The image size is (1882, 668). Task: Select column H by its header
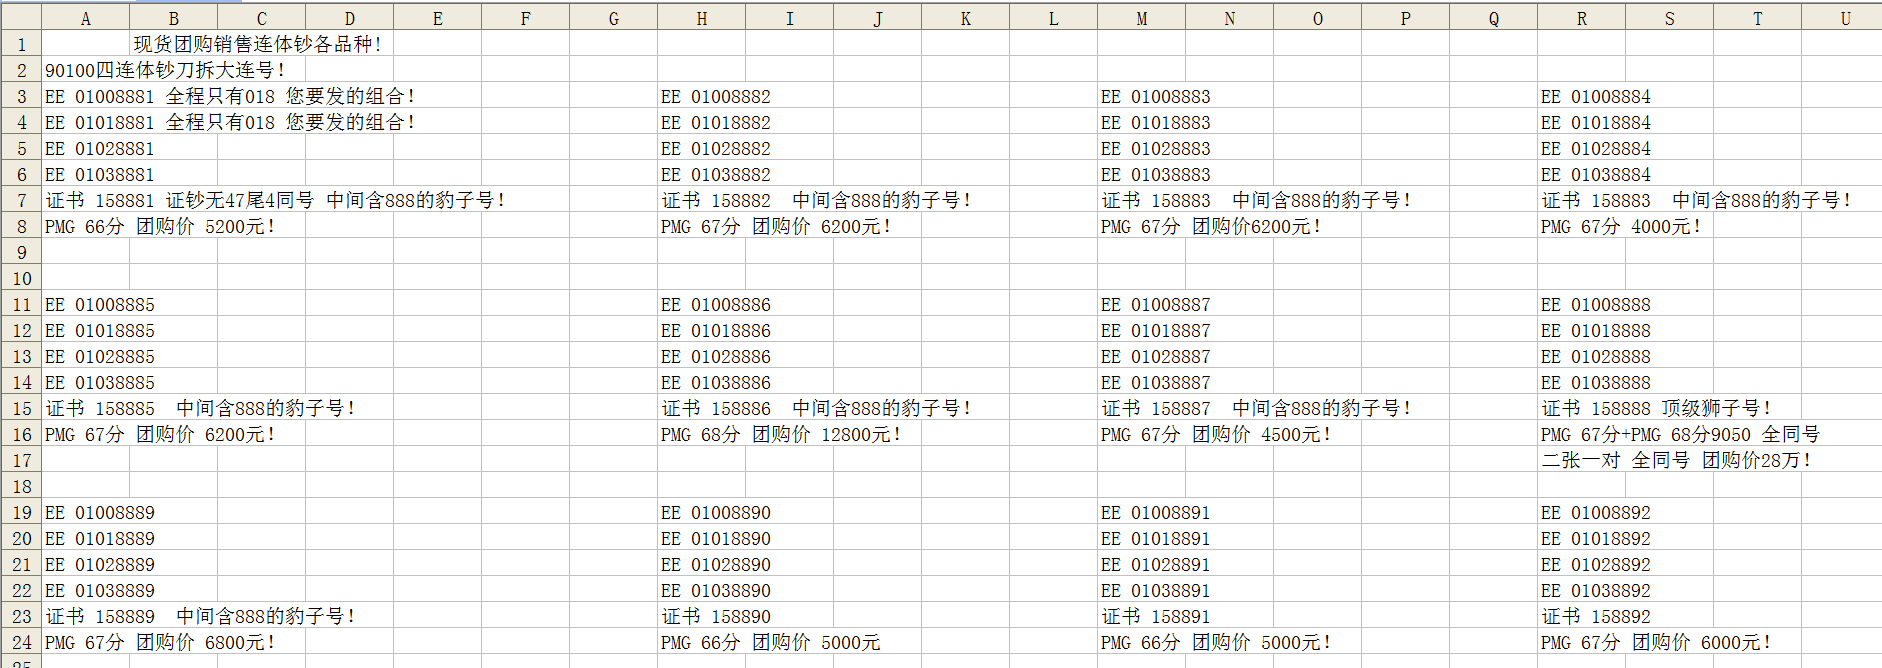701,18
